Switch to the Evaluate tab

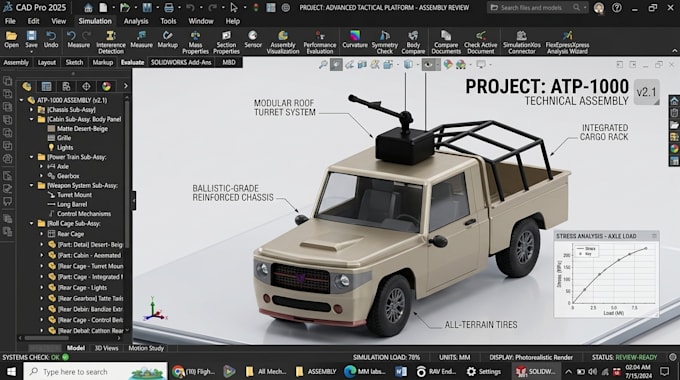pyautogui.click(x=132, y=62)
